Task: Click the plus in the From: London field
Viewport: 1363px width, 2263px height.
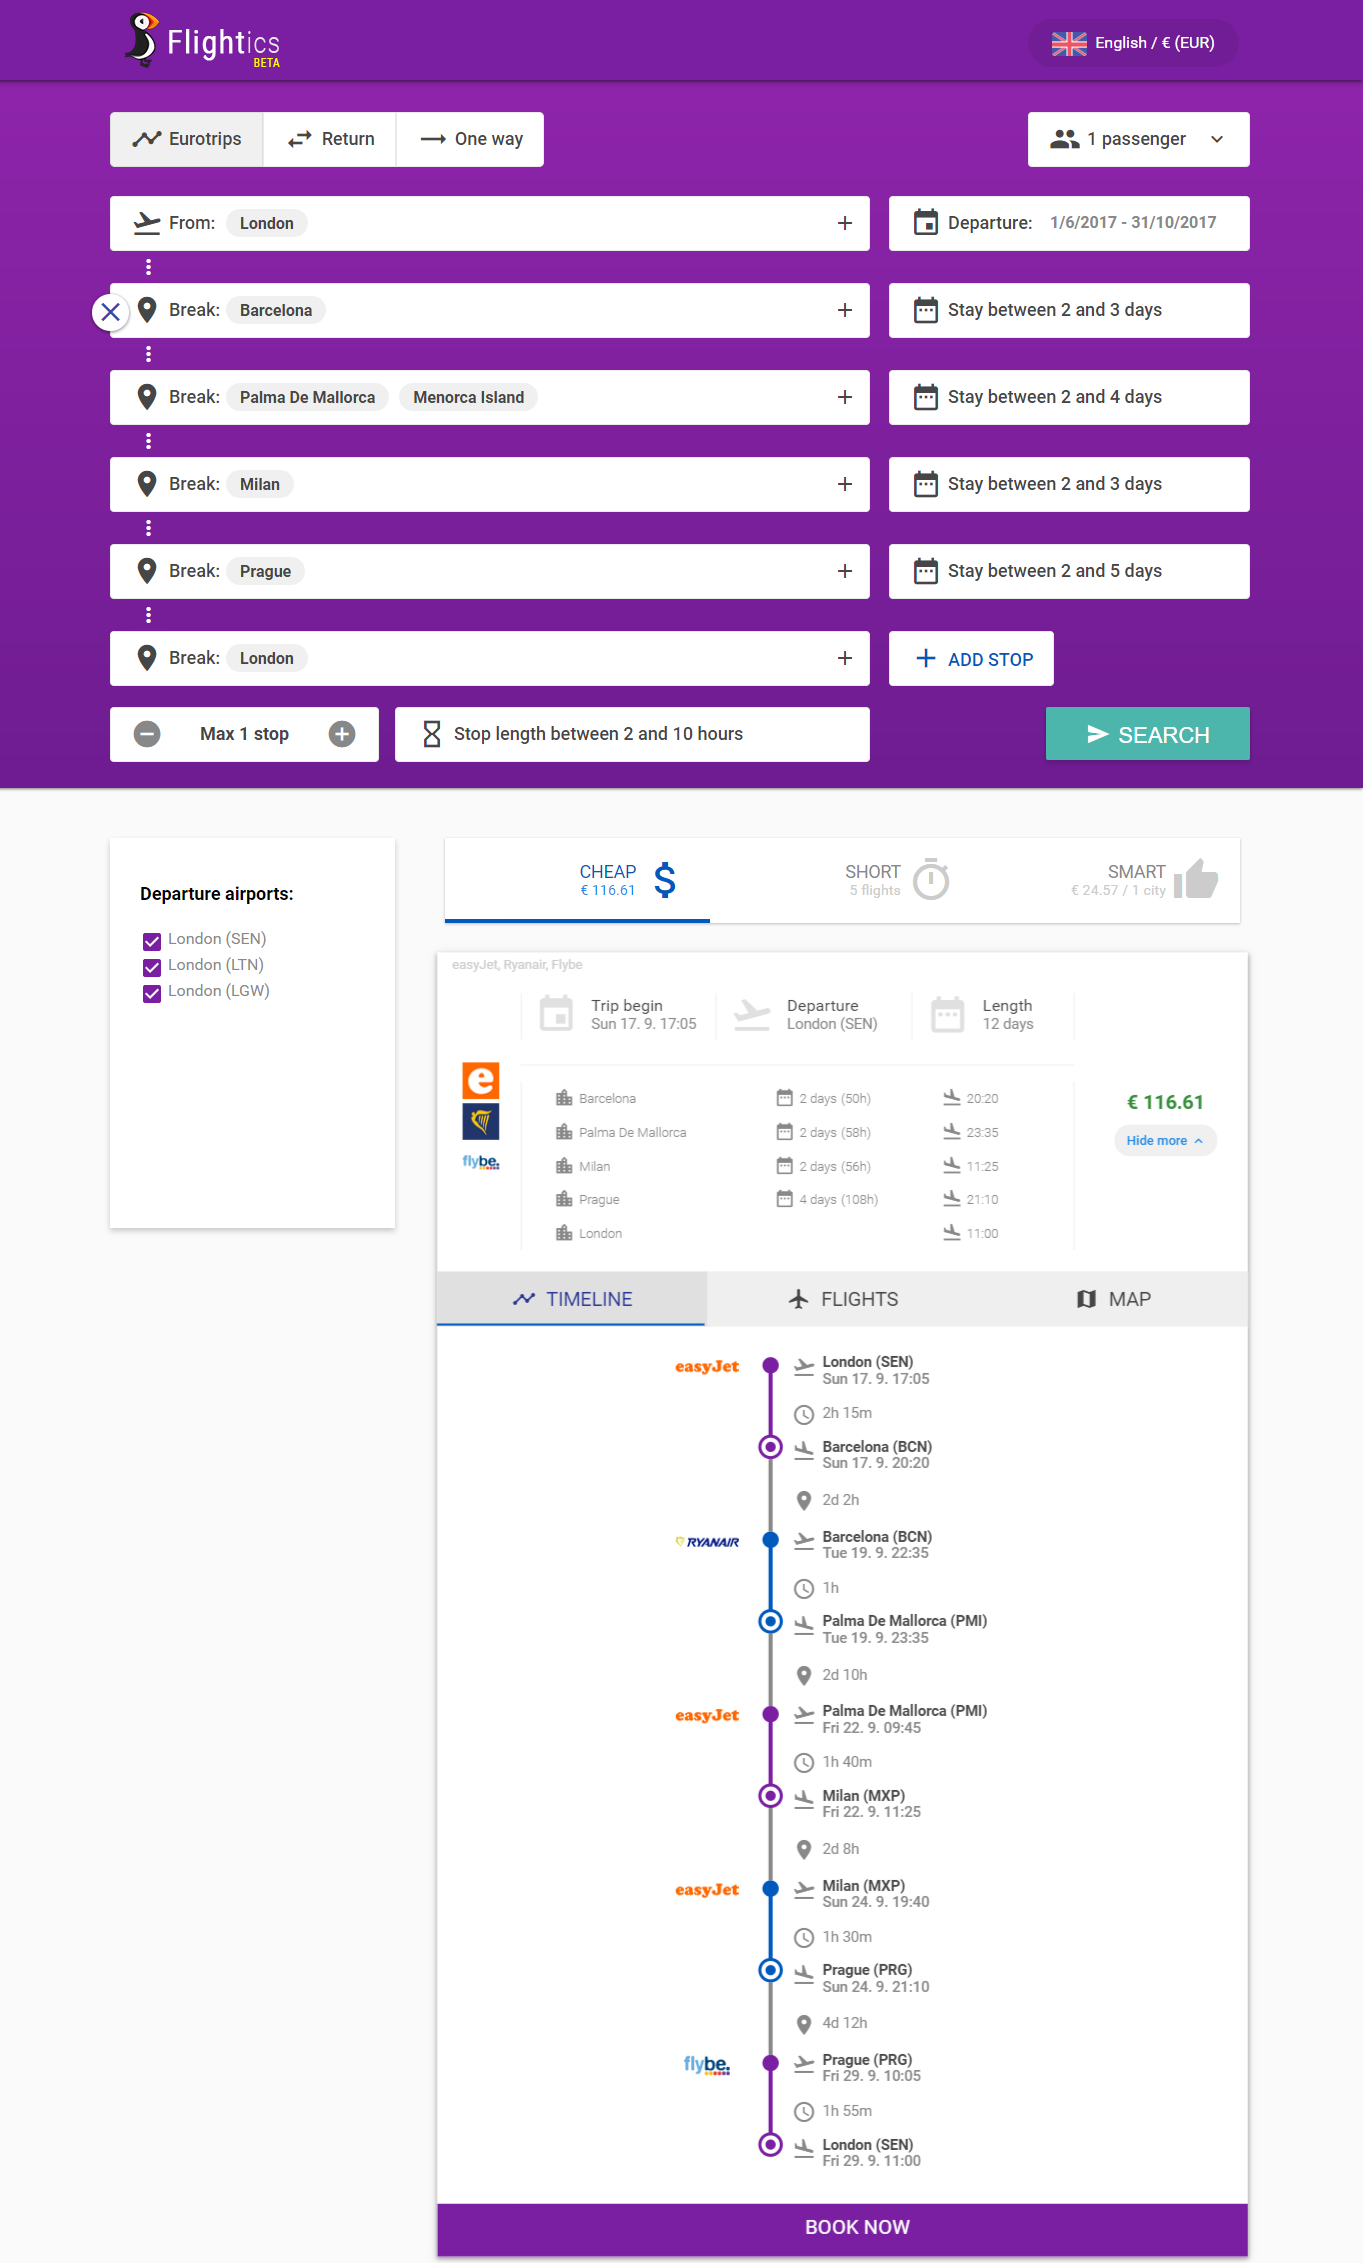Action: coord(845,223)
